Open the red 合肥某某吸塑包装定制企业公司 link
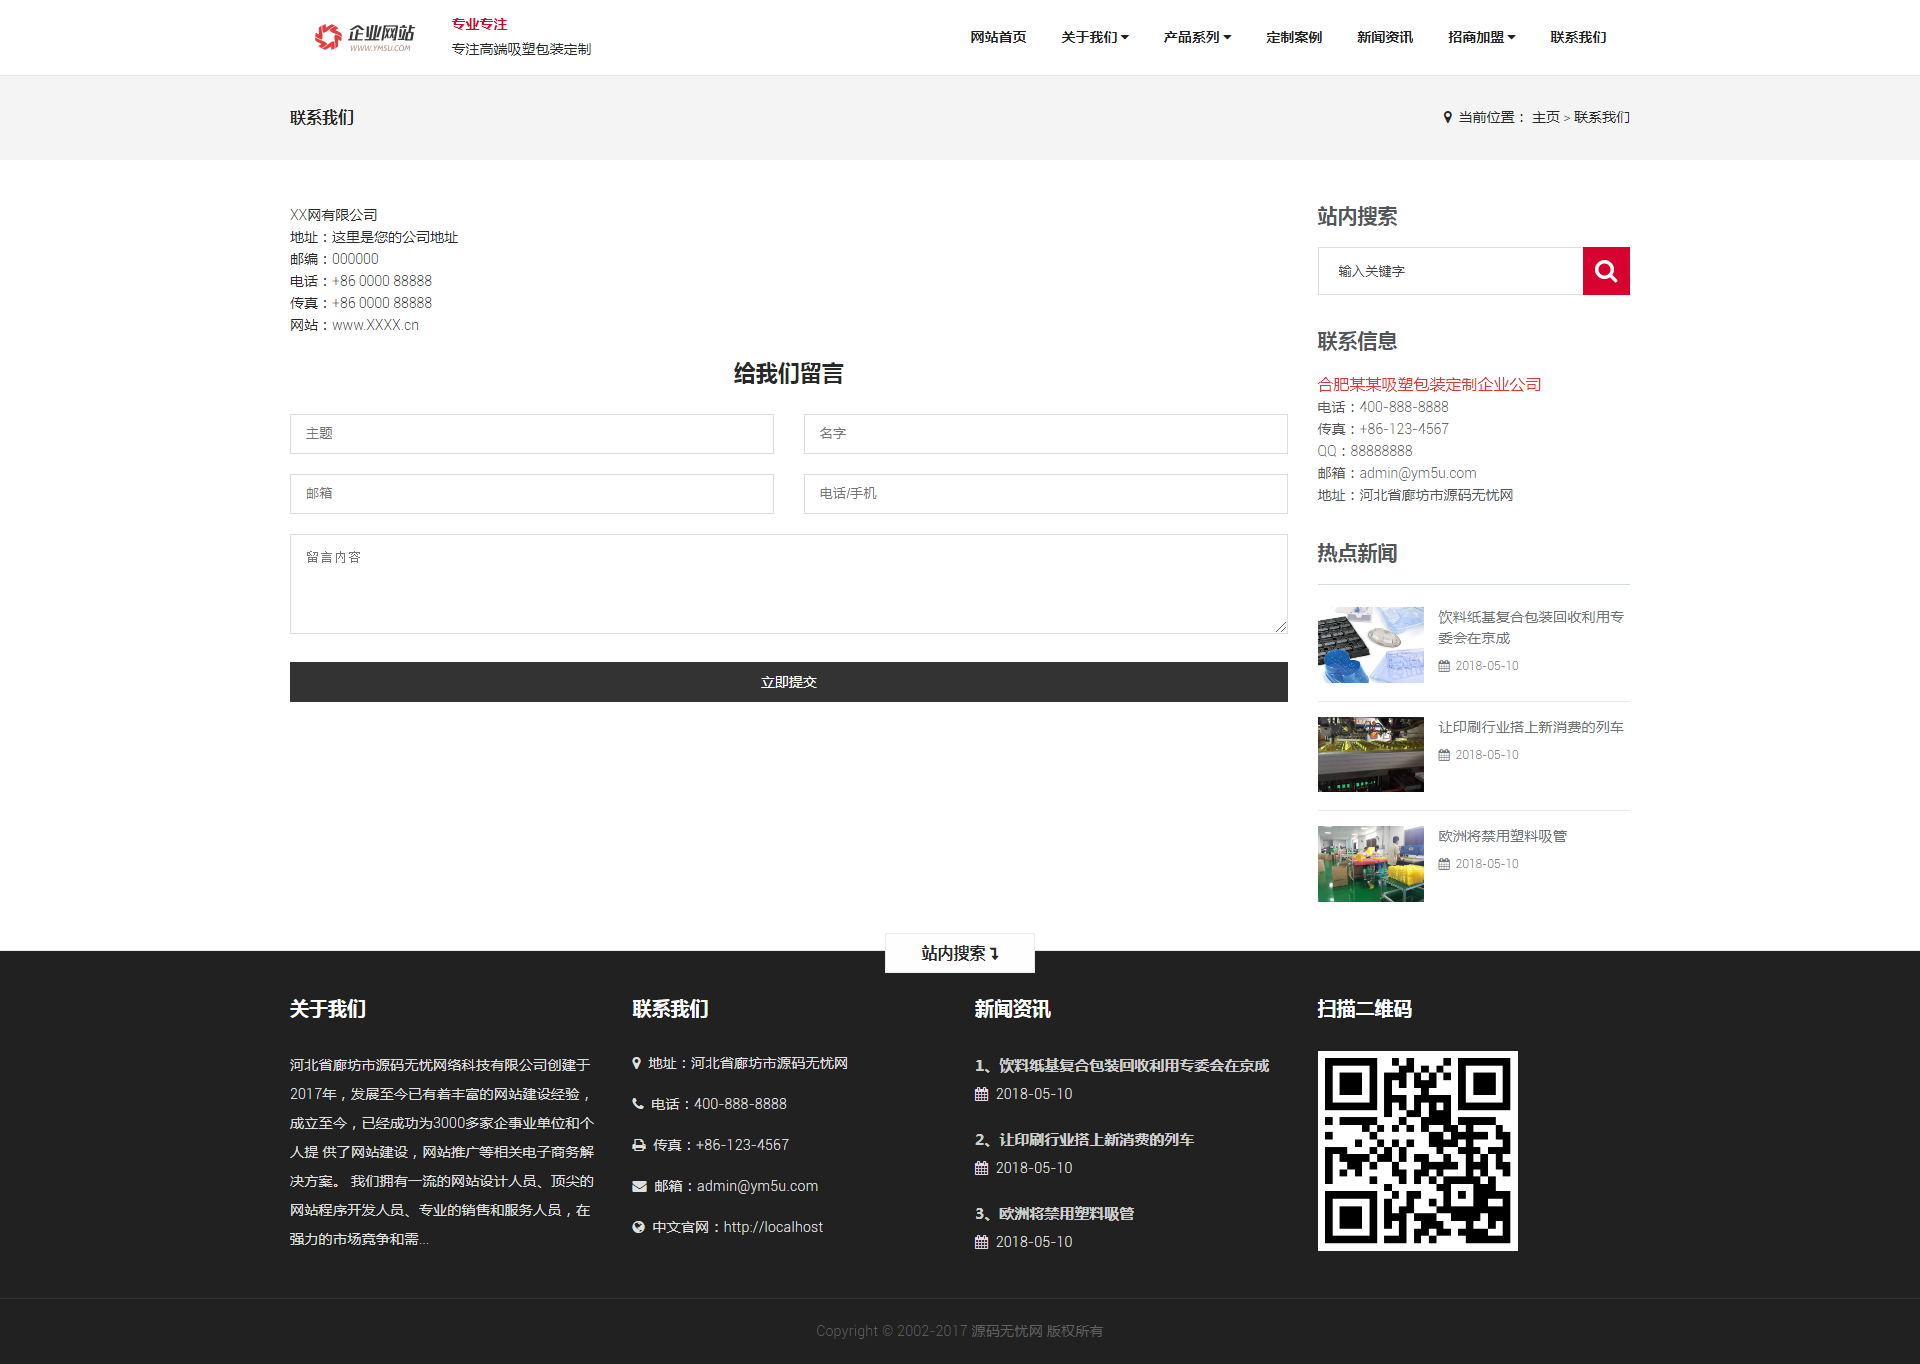The width and height of the screenshot is (1920, 1364). (x=1428, y=384)
